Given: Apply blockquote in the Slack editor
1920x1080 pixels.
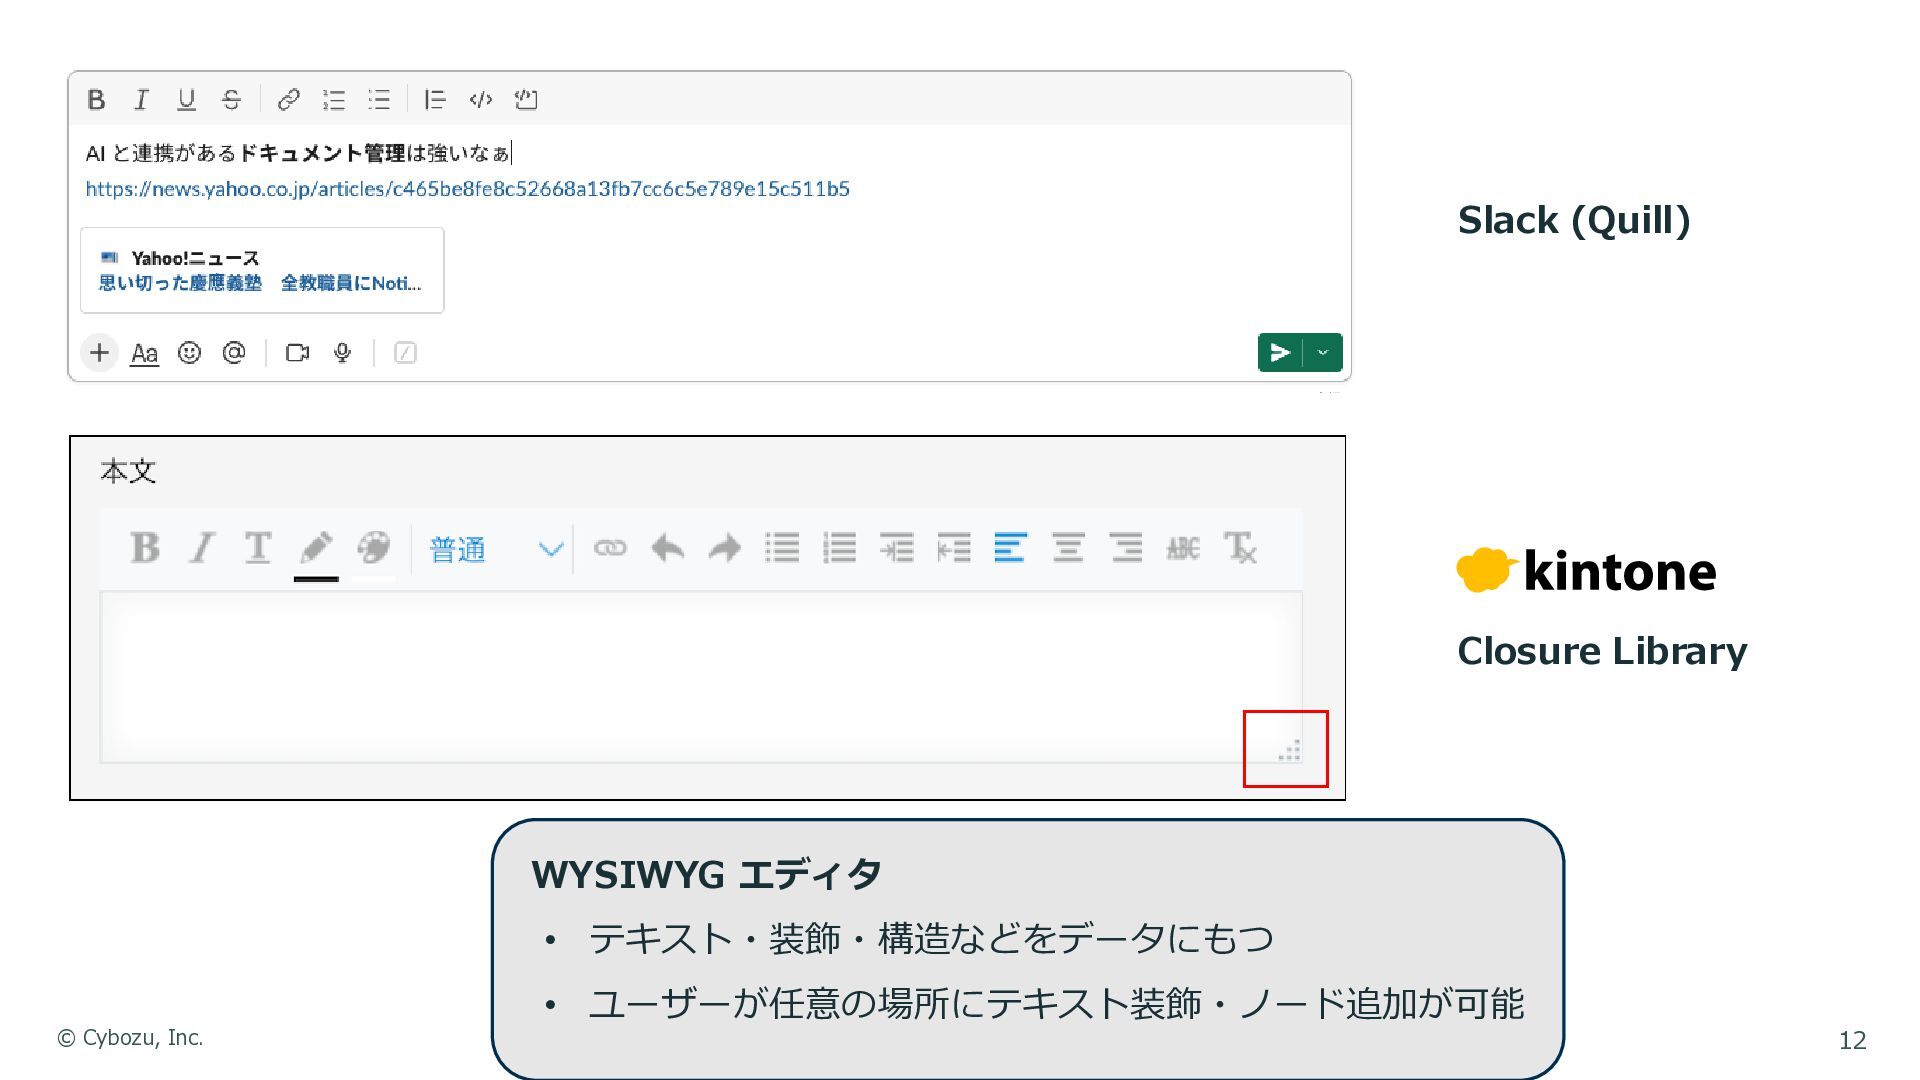Looking at the screenshot, I should (x=435, y=99).
